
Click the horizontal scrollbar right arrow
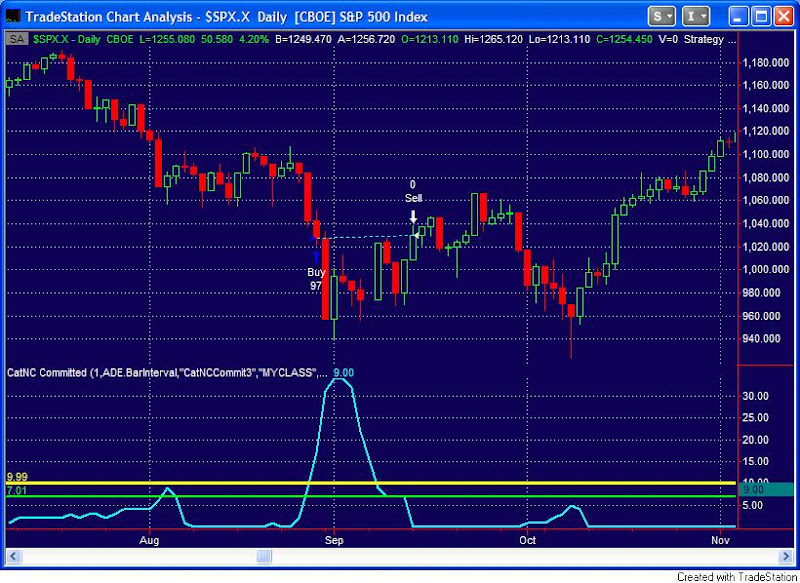tap(786, 557)
